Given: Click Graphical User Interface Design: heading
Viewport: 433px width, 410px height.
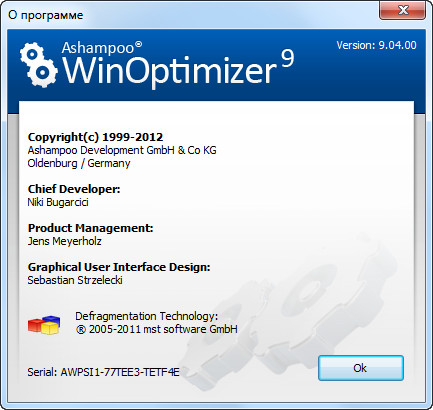Looking at the screenshot, I should (119, 267).
